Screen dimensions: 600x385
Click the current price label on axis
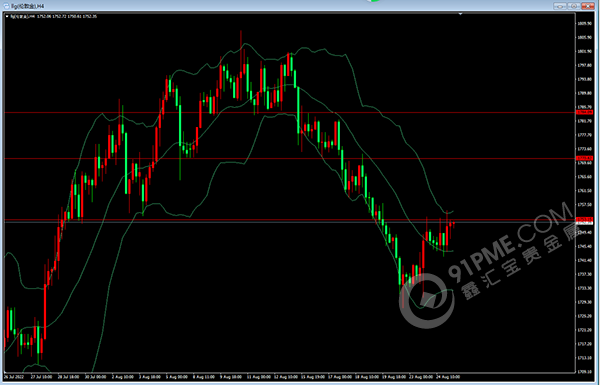click(585, 222)
